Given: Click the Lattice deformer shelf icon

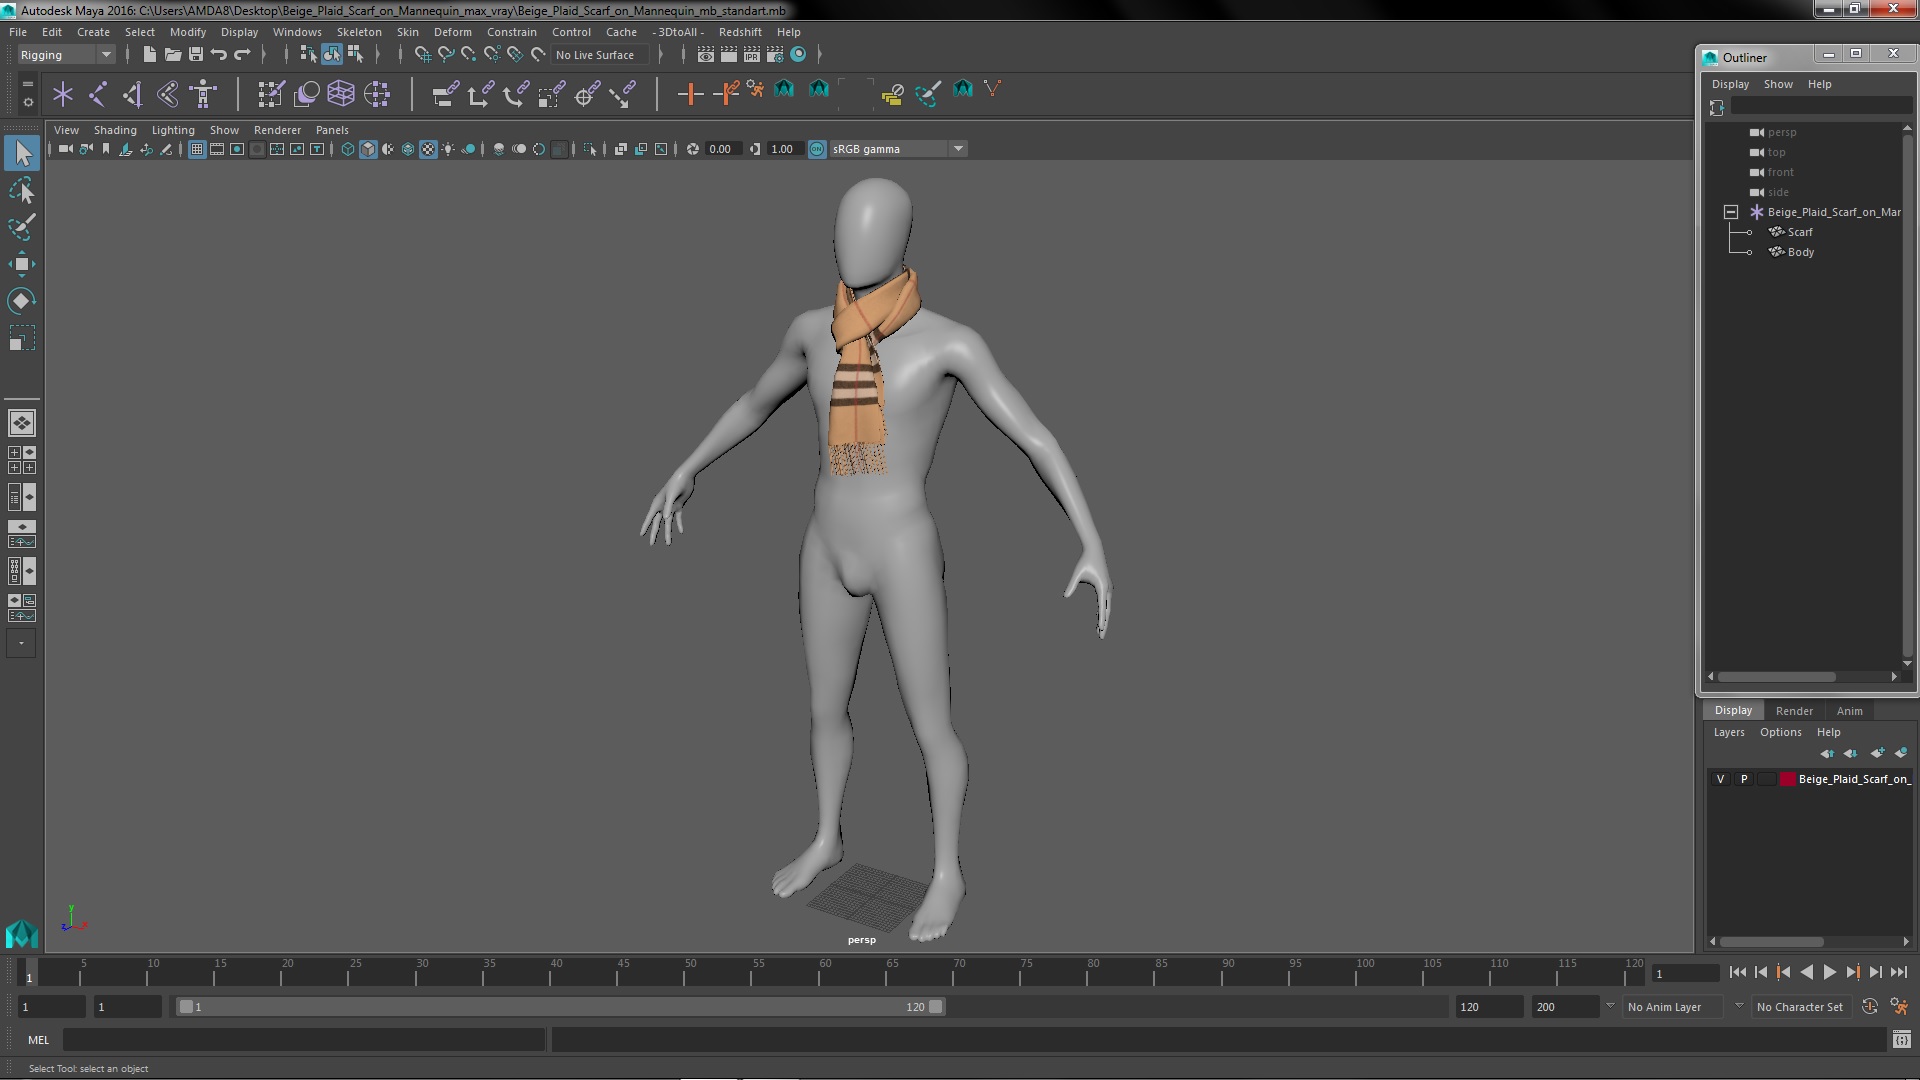Looking at the screenshot, I should tap(341, 94).
